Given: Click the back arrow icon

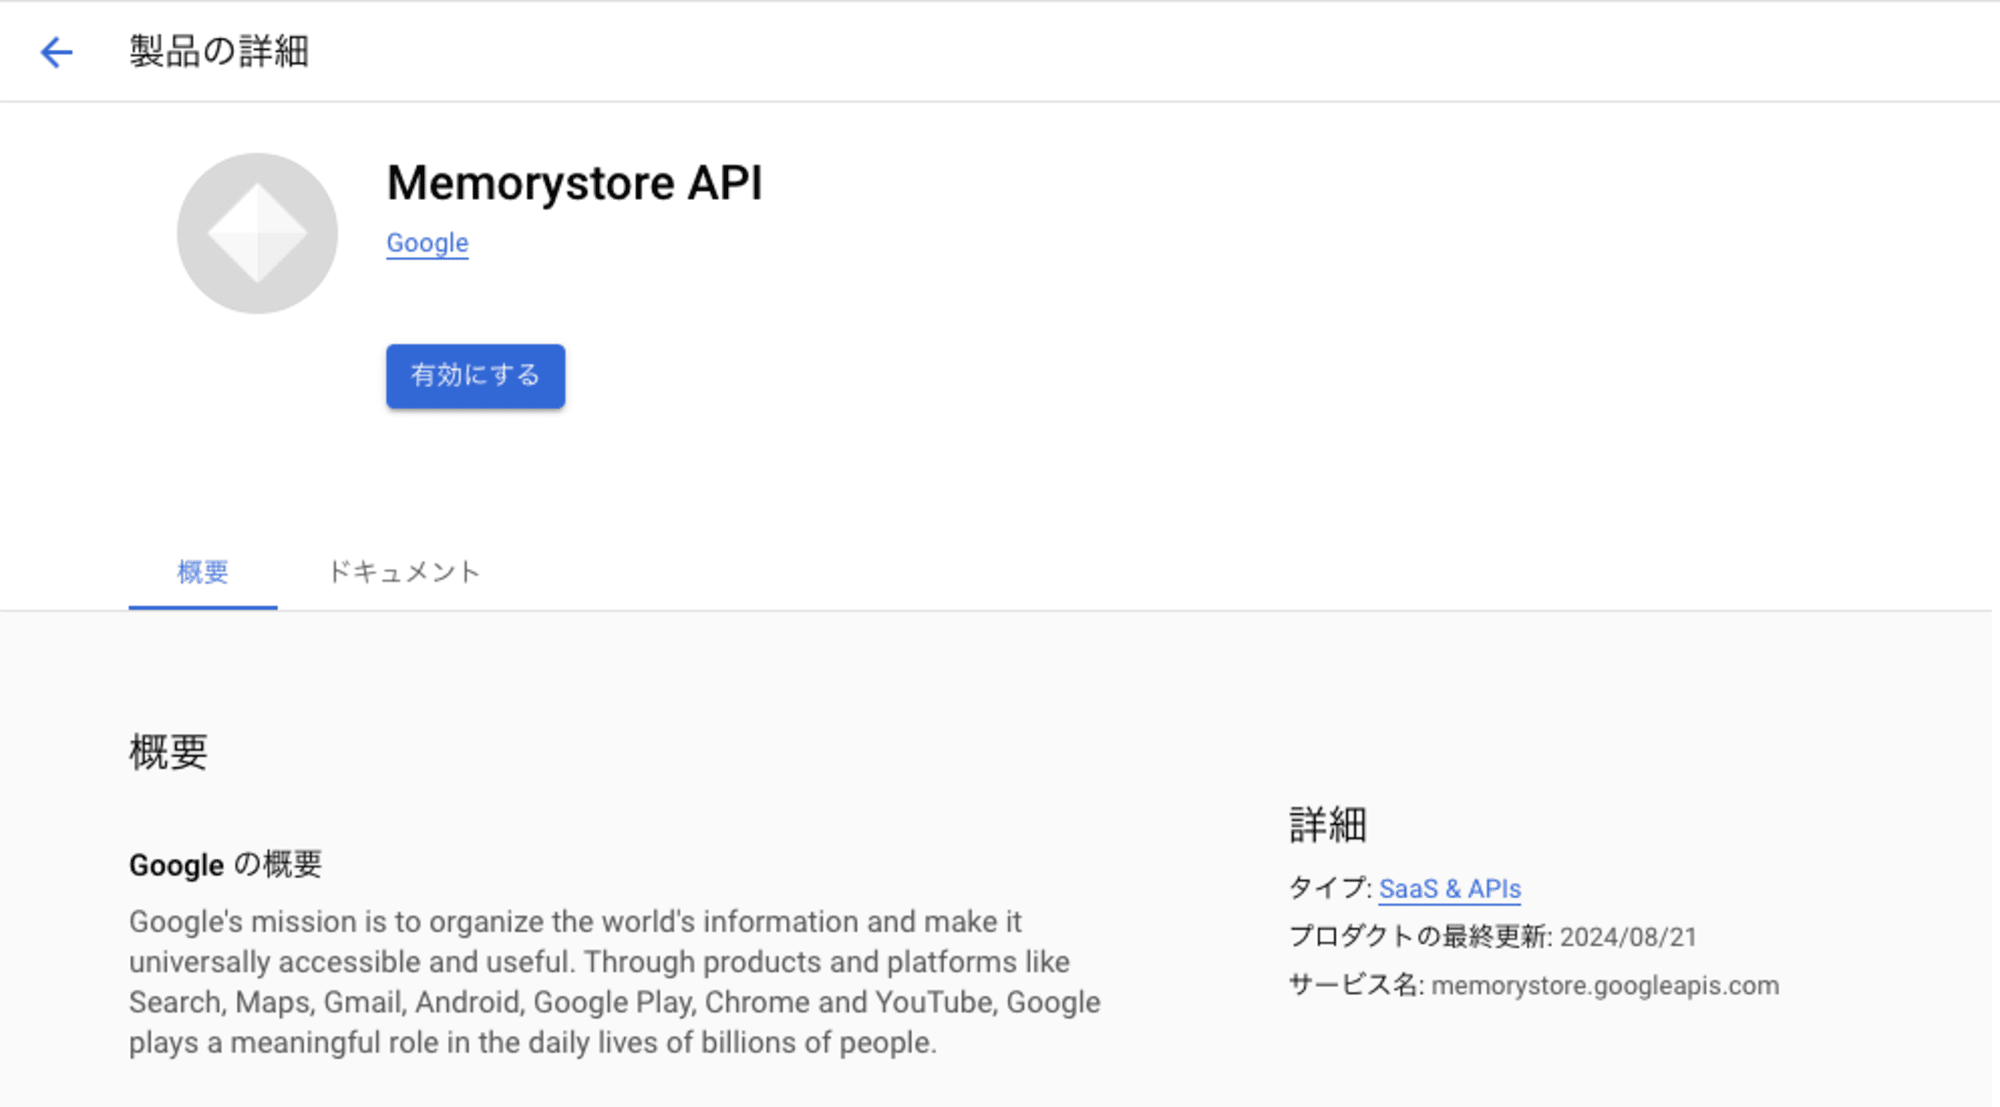Looking at the screenshot, I should [57, 52].
